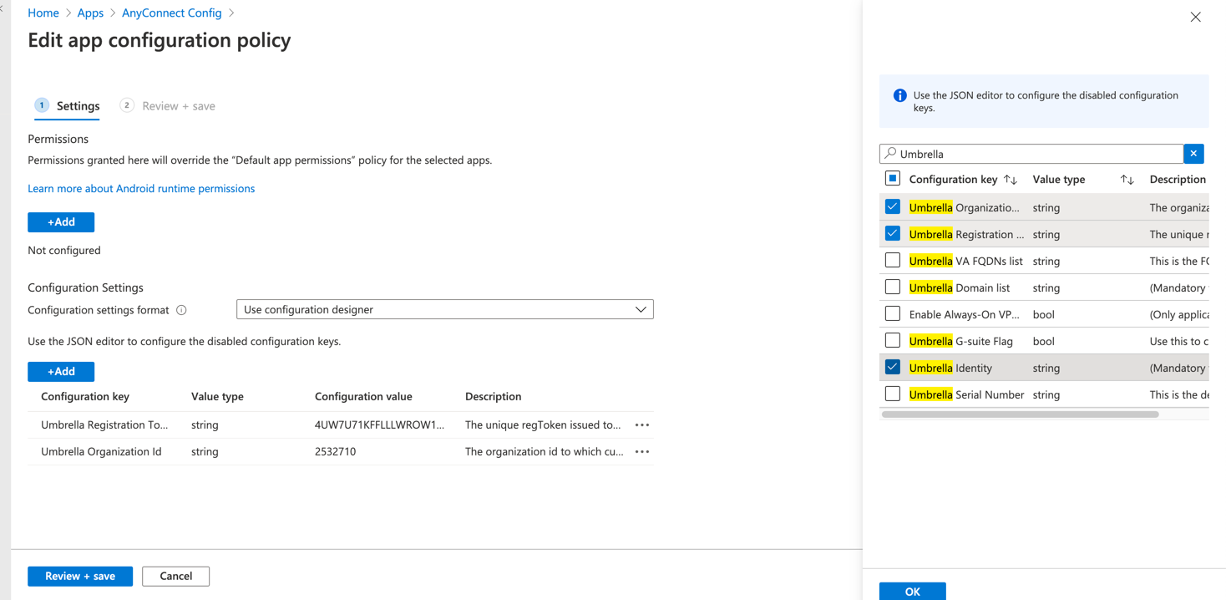Sort by Value type using its arrows

pos(1127,180)
